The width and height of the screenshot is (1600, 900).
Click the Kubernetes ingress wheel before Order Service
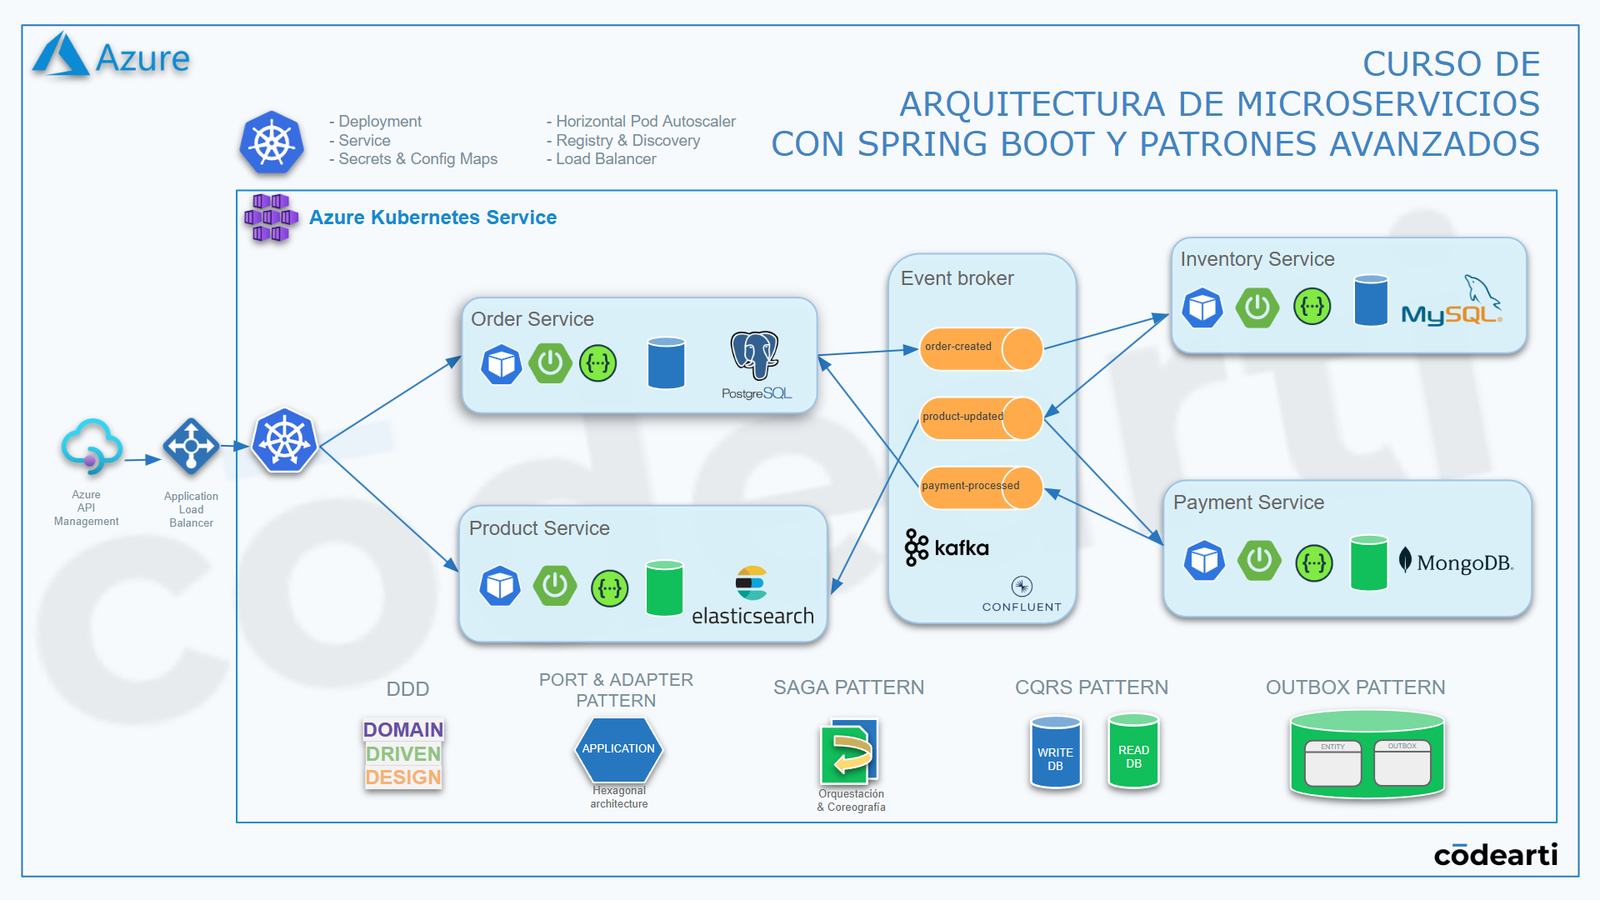(x=284, y=441)
